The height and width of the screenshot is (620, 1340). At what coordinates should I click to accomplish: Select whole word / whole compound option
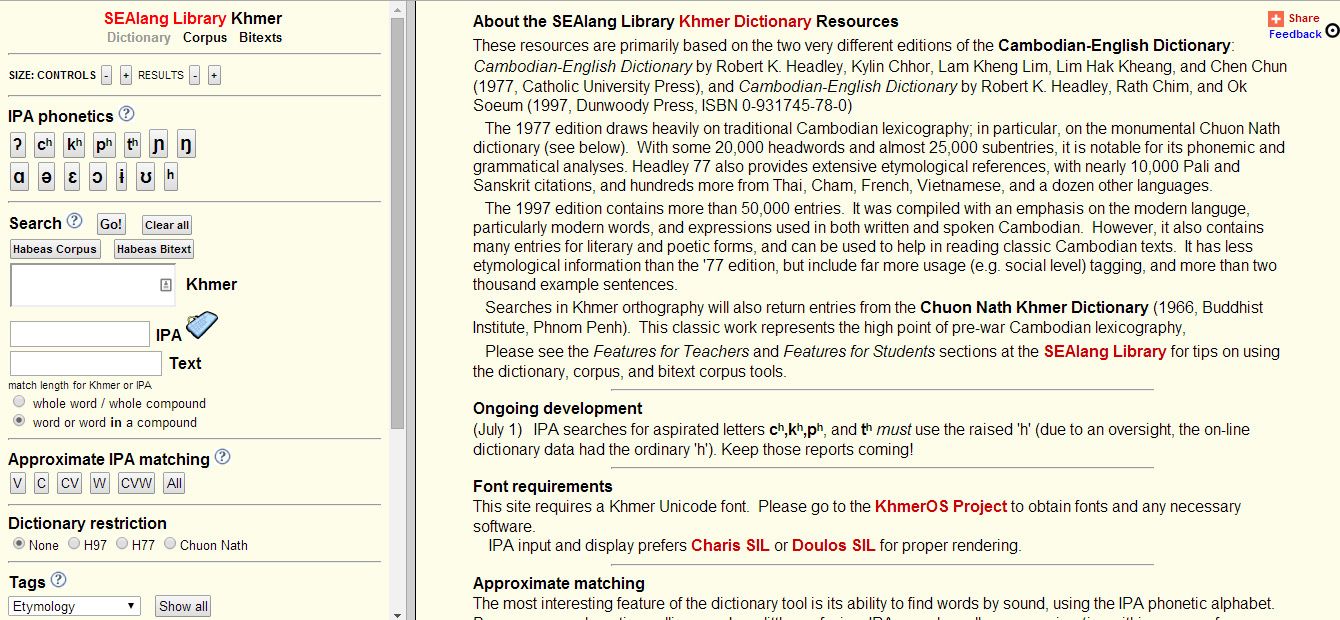click(19, 403)
